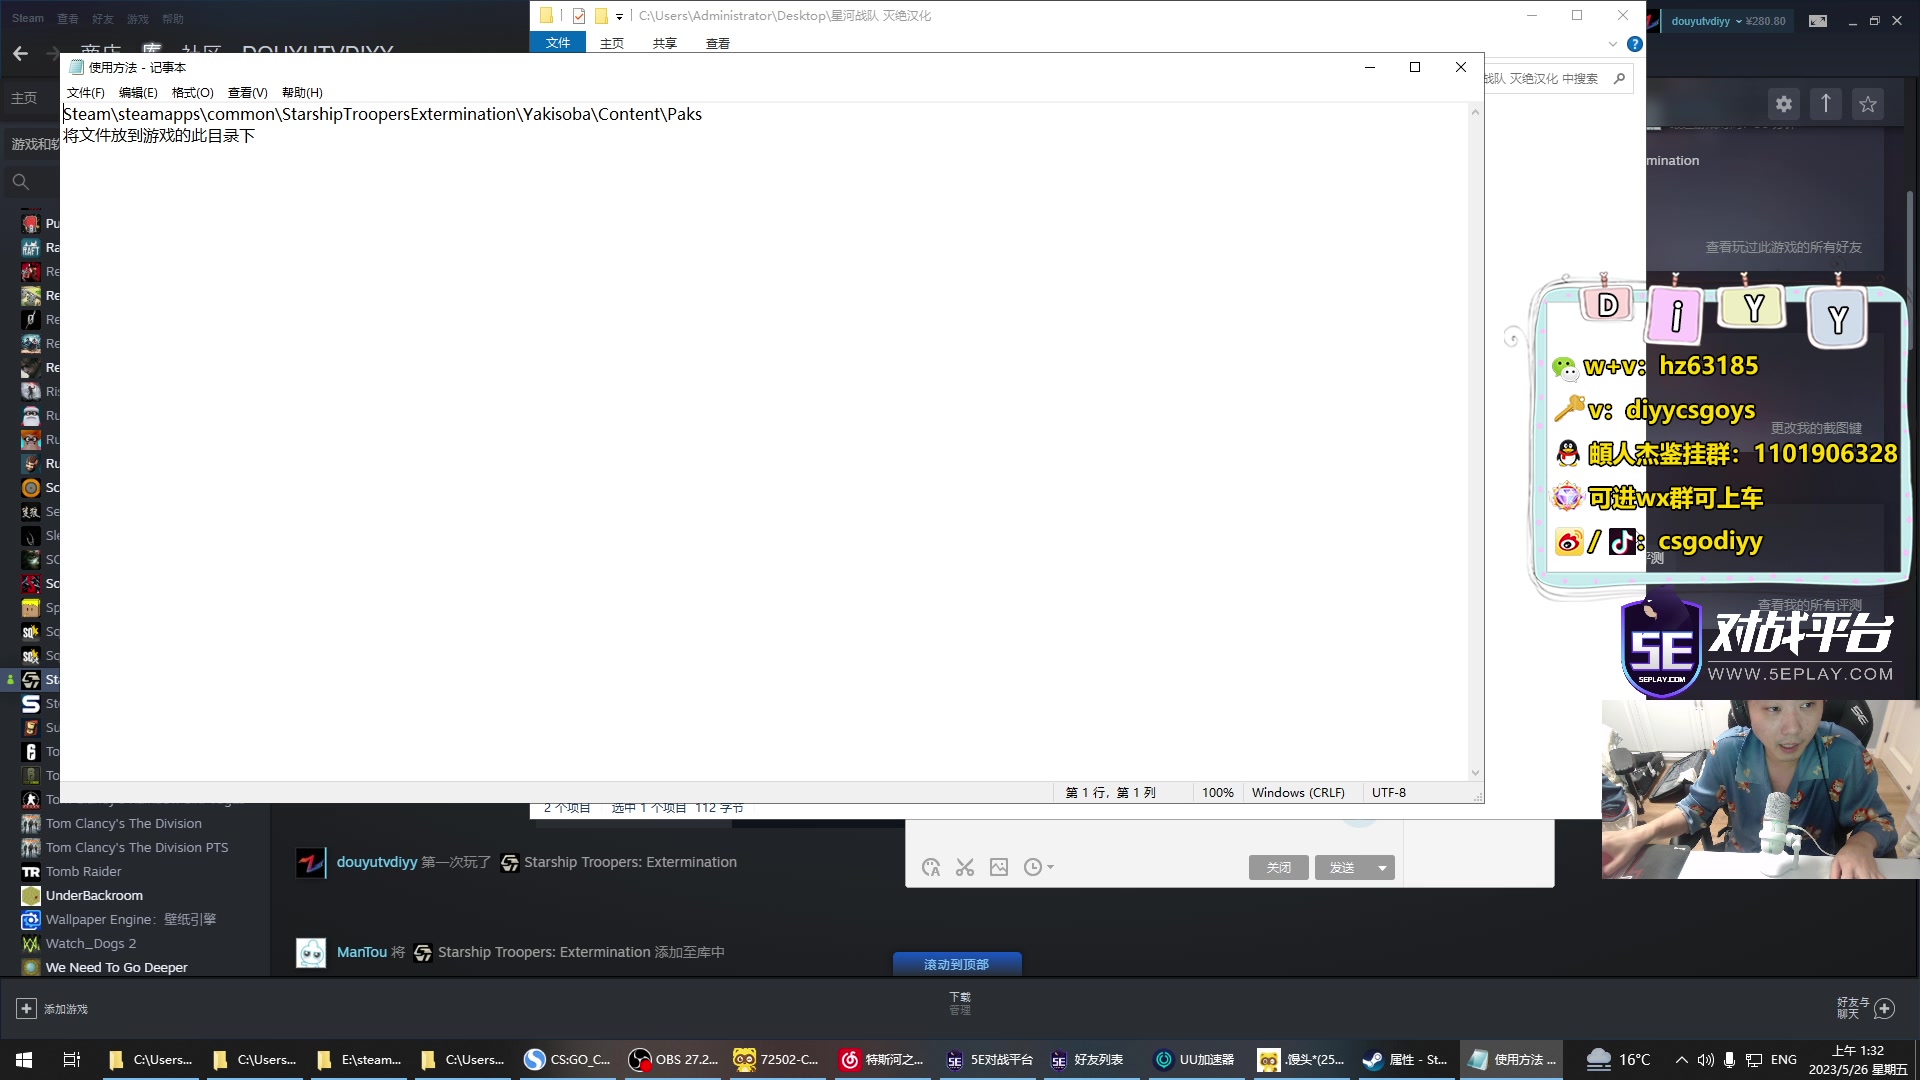
Task: Click the image insert icon in chat
Action: 999,868
